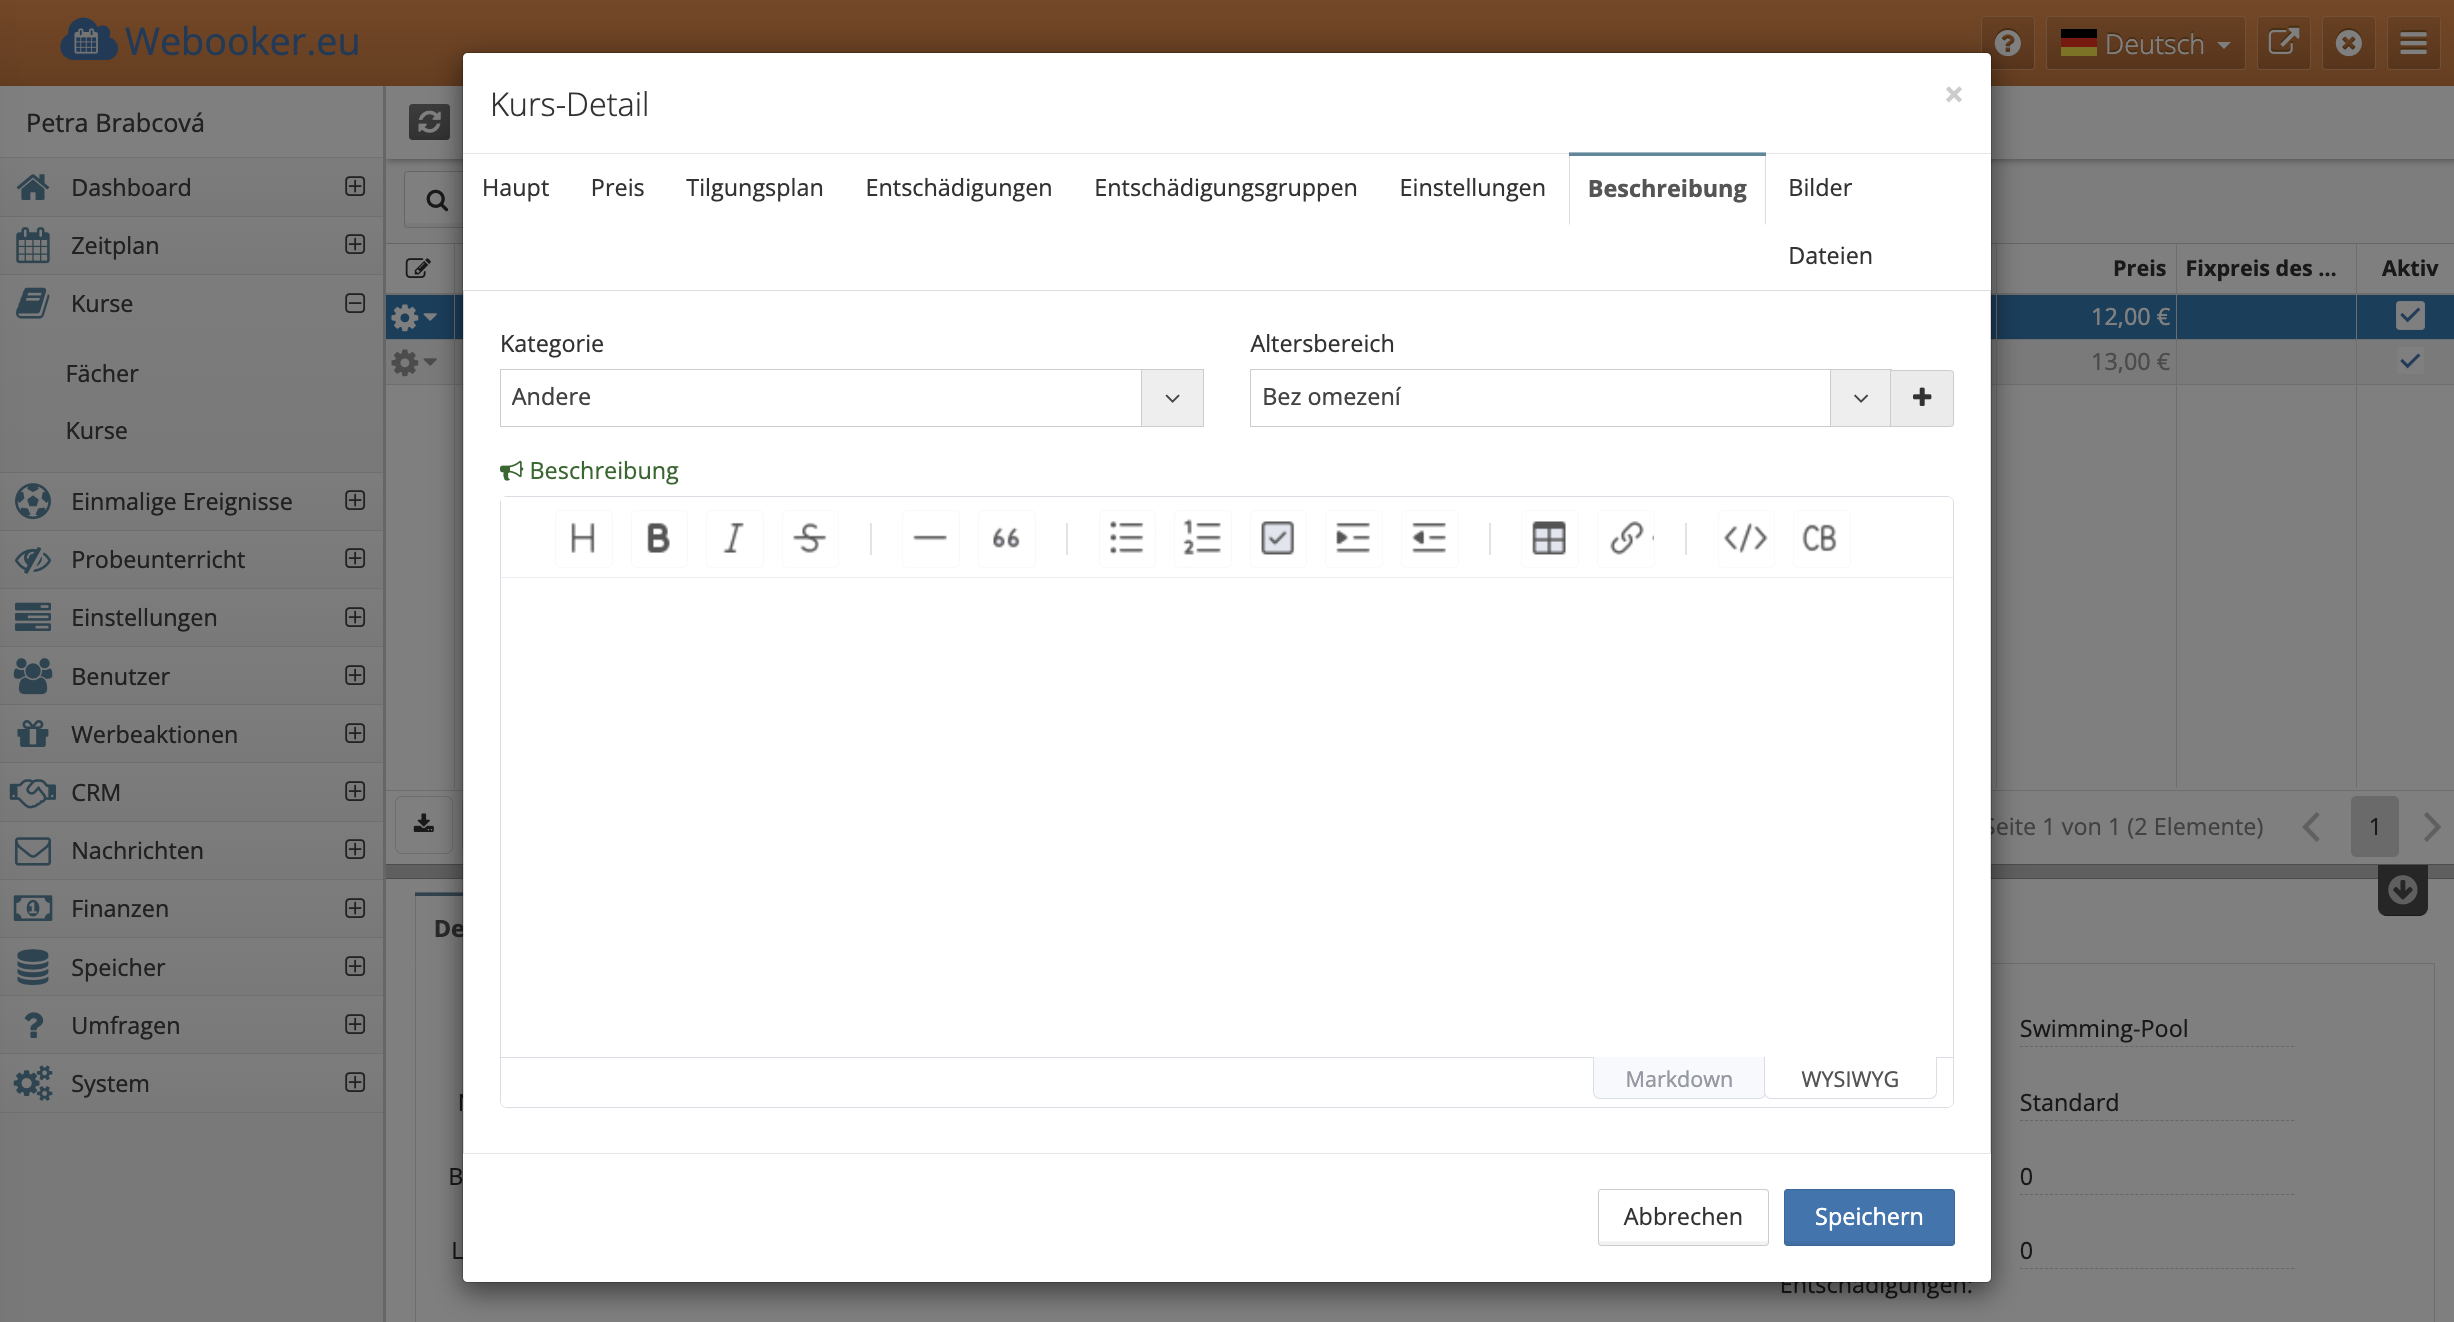Viewport: 2454px width, 1322px height.
Task: Insert a link using the chain icon
Action: point(1626,538)
